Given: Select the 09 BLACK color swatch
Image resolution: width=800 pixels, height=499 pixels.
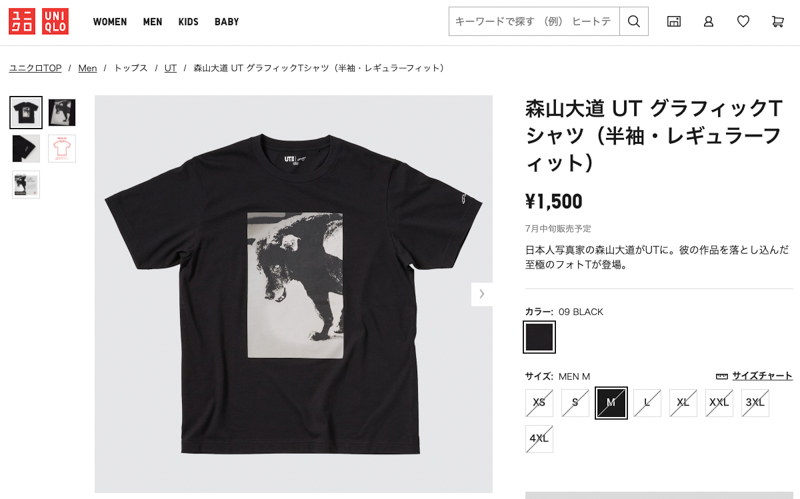Looking at the screenshot, I should [539, 337].
